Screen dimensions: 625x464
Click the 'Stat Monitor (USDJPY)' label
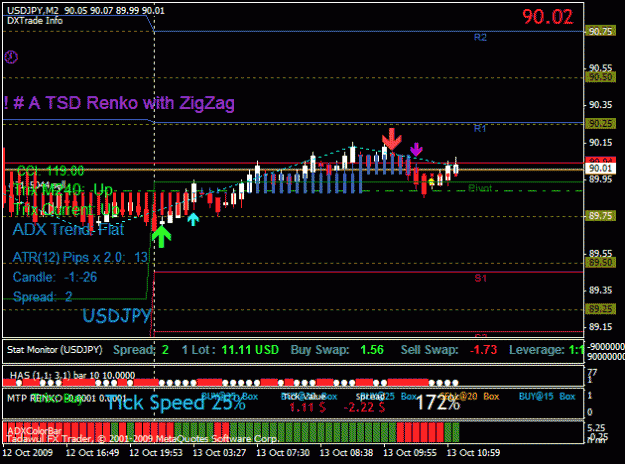point(55,350)
